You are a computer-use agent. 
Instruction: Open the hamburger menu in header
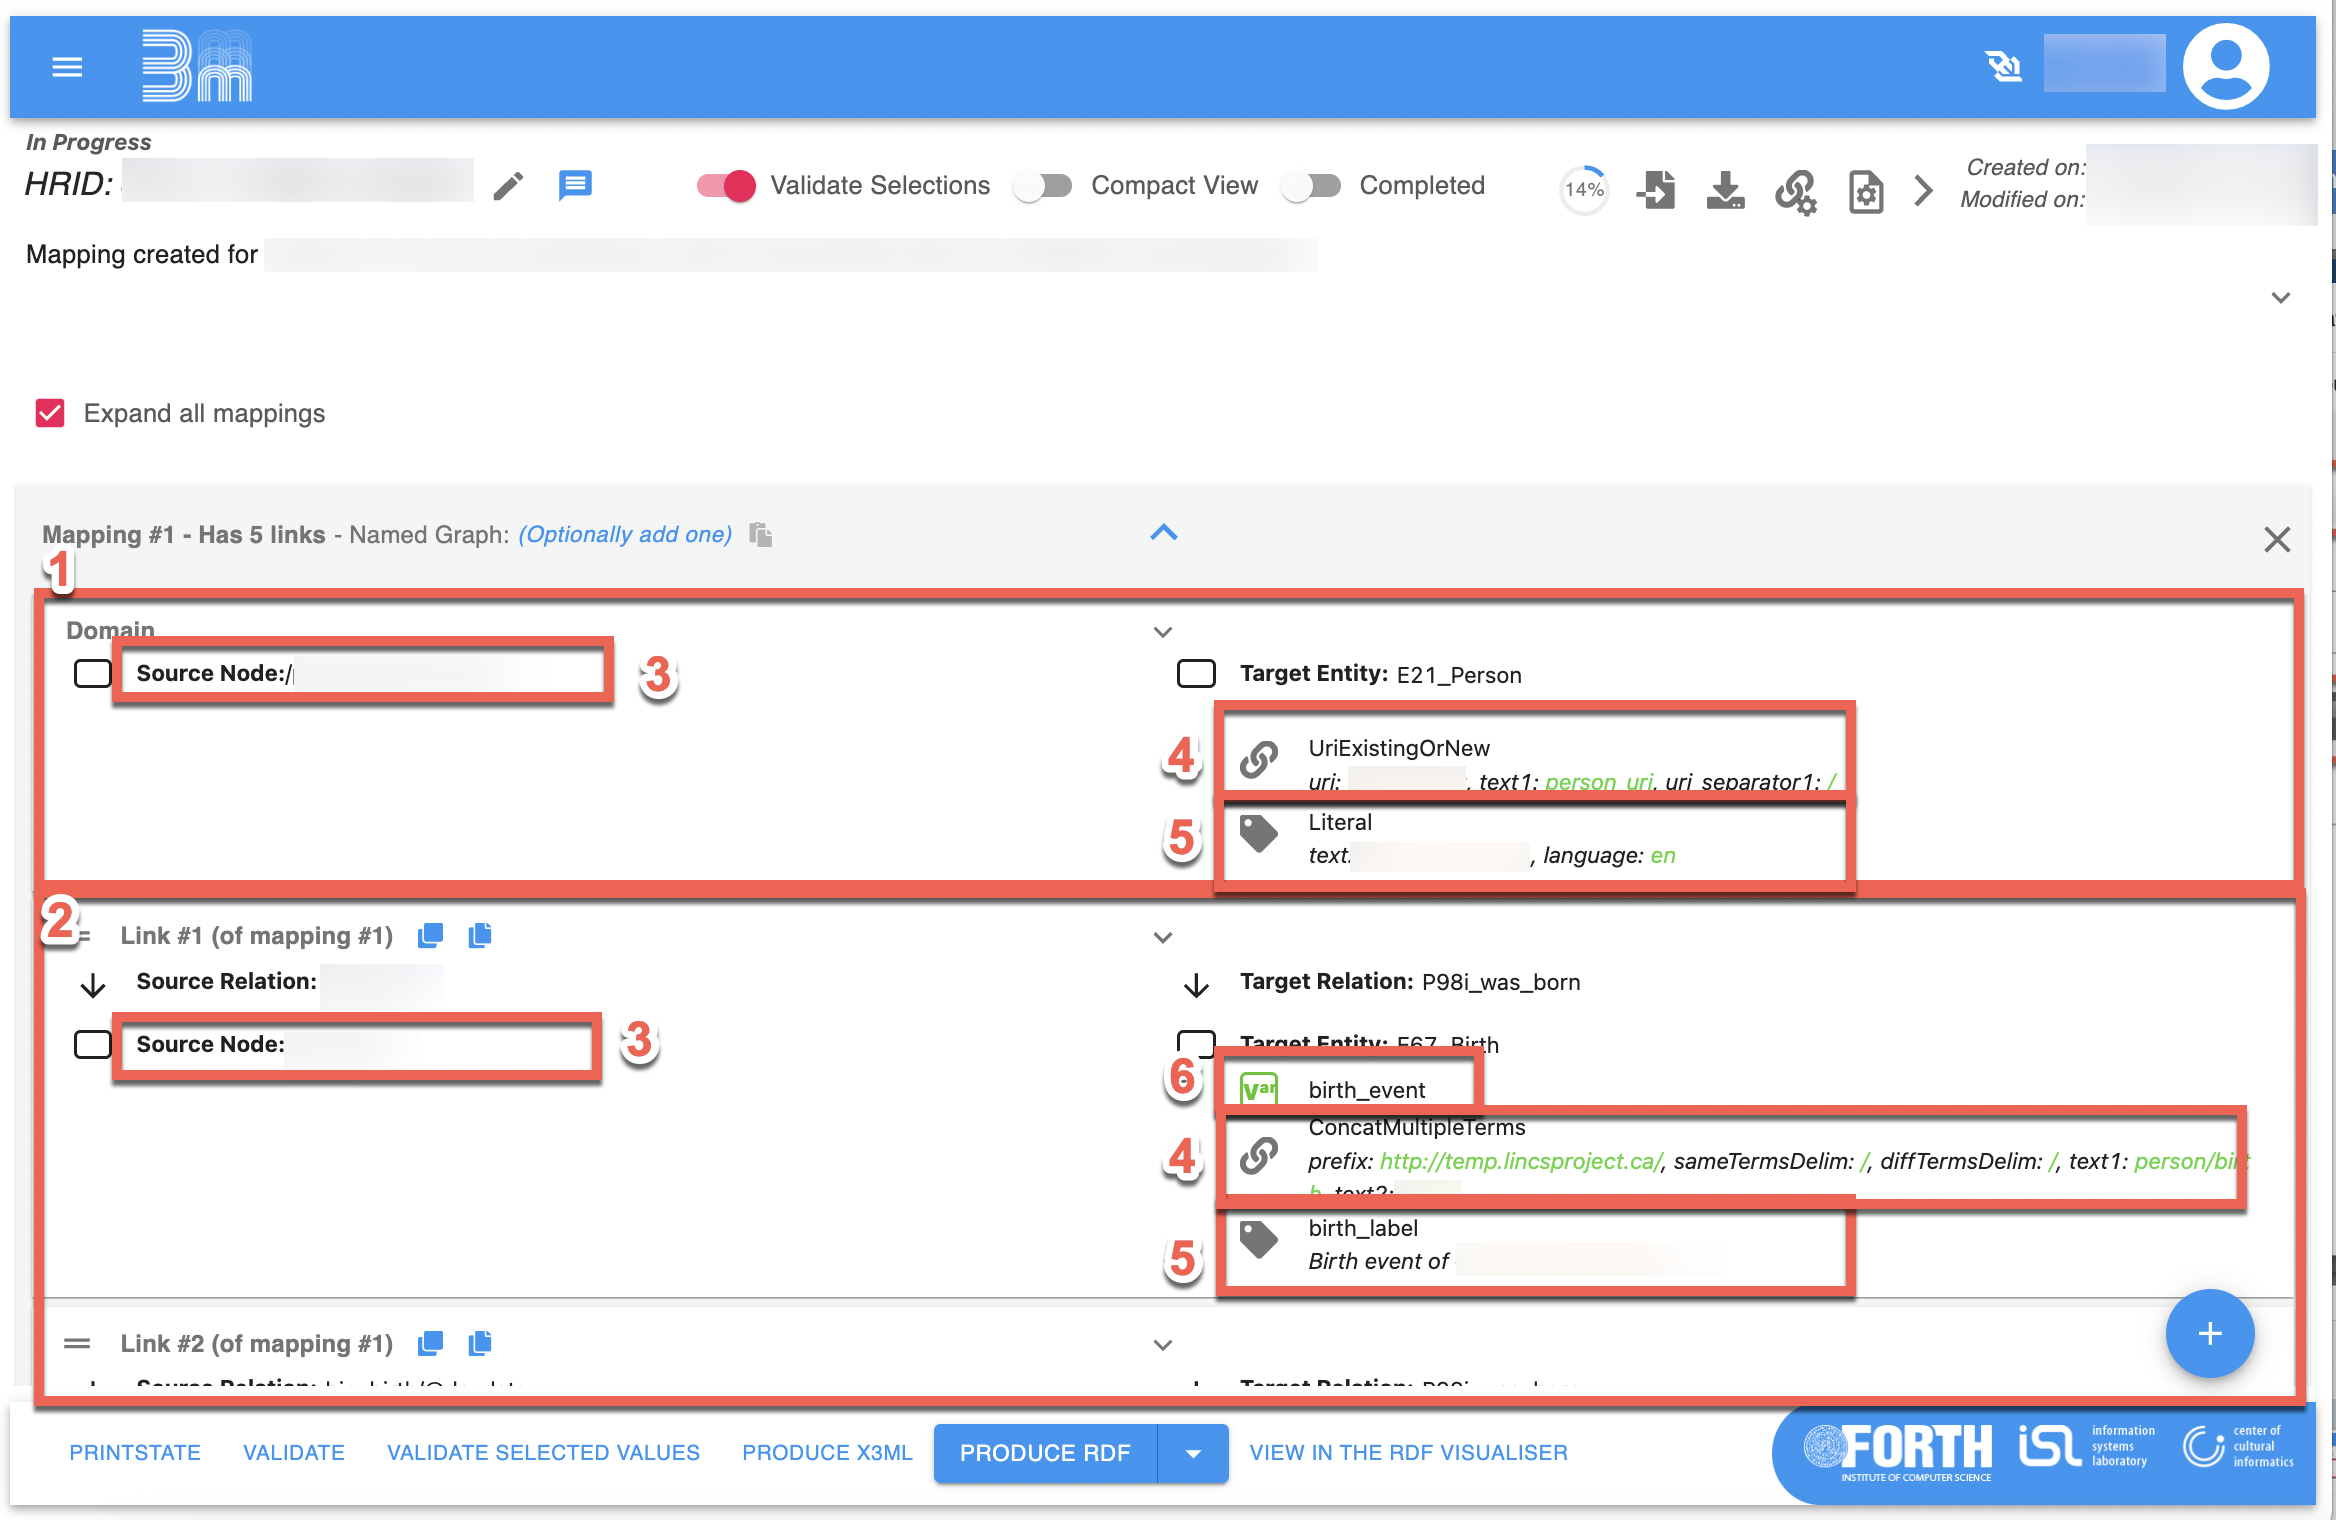pyautogui.click(x=67, y=67)
